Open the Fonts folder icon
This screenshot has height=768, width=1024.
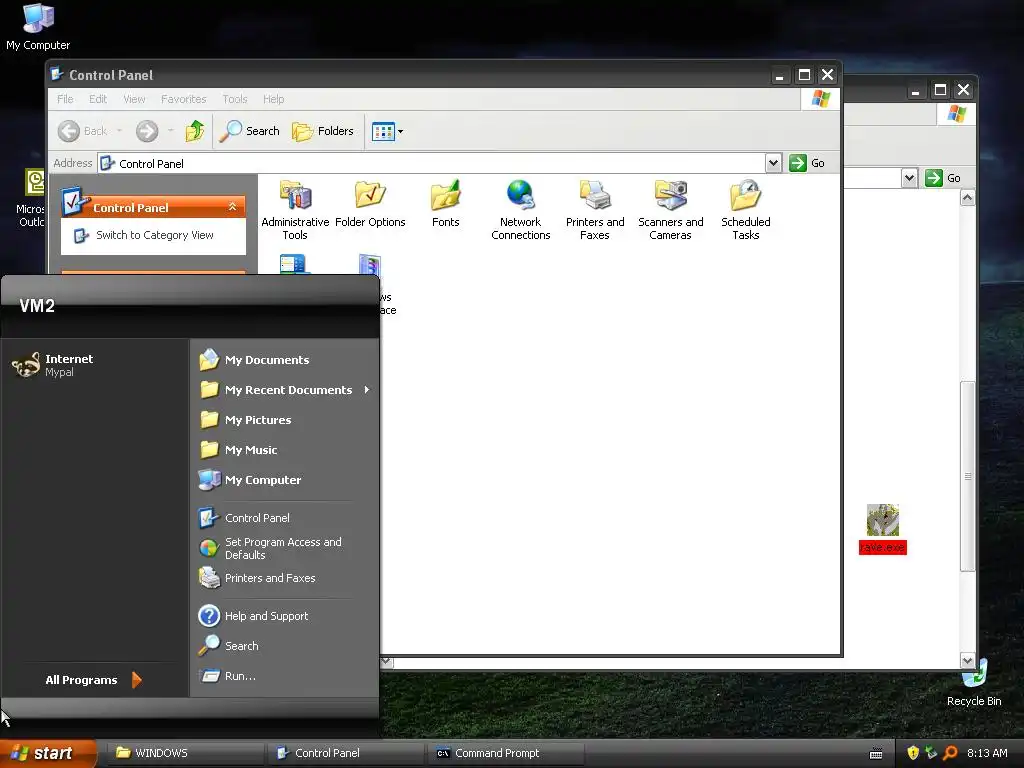445,204
